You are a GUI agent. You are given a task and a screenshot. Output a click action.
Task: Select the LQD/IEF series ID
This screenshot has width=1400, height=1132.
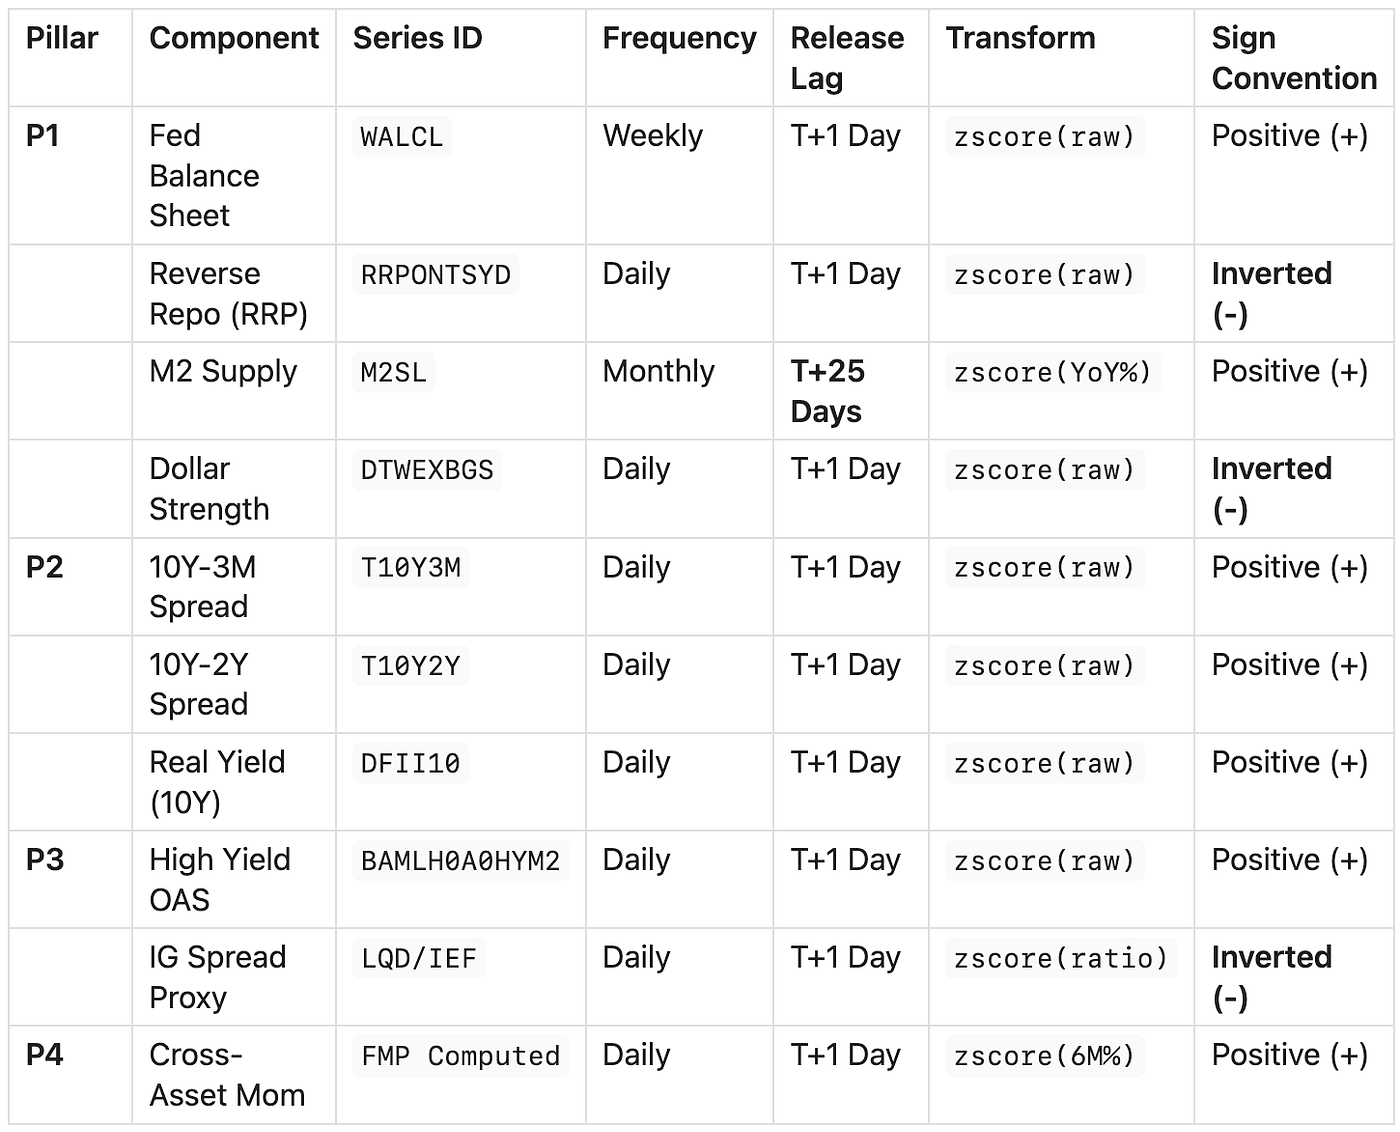418,958
